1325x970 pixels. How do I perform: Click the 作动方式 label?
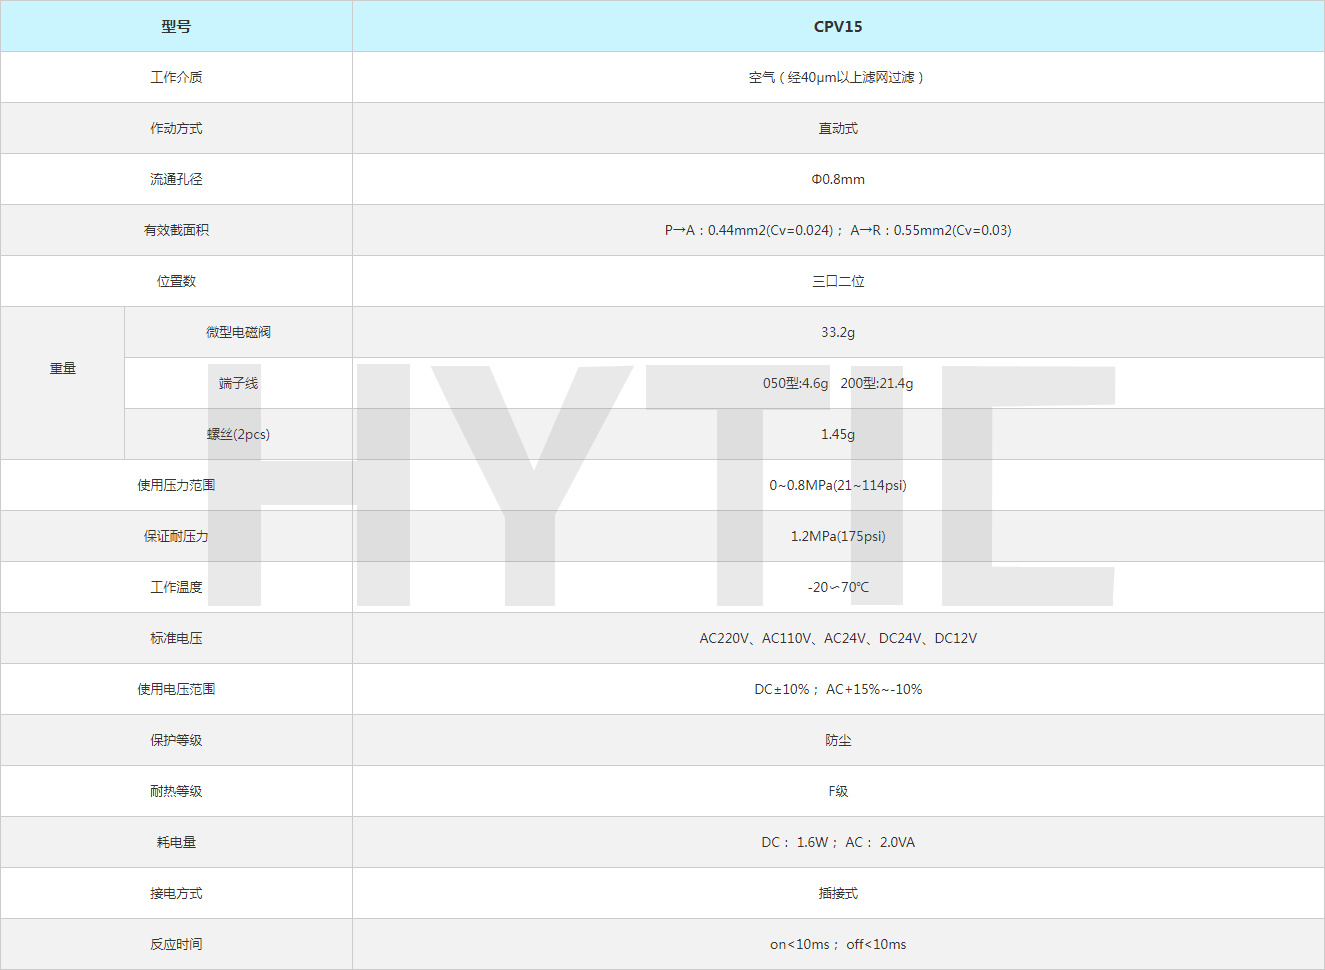176,128
